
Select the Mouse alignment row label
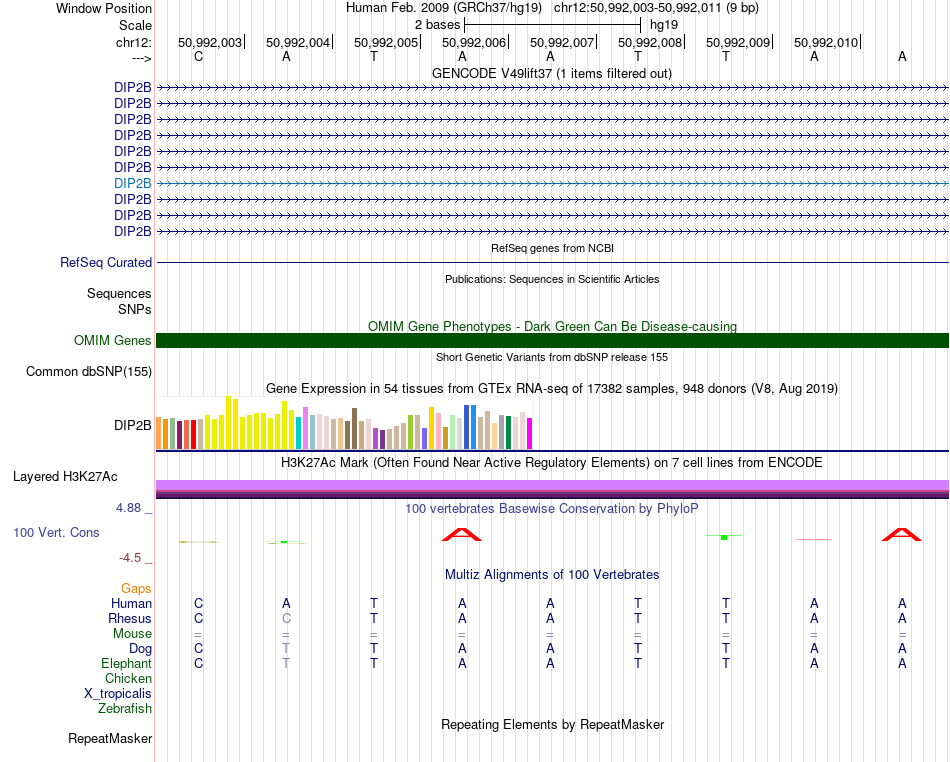click(132, 634)
